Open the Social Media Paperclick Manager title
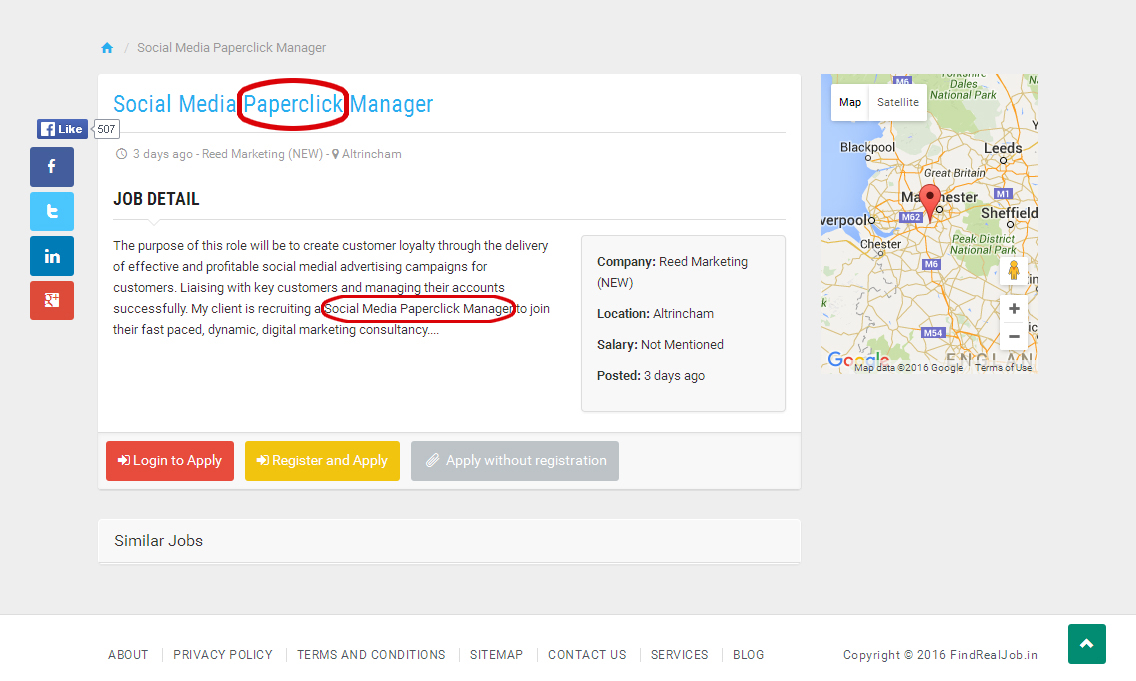Screen dimensions: 1136x681 coord(273,104)
